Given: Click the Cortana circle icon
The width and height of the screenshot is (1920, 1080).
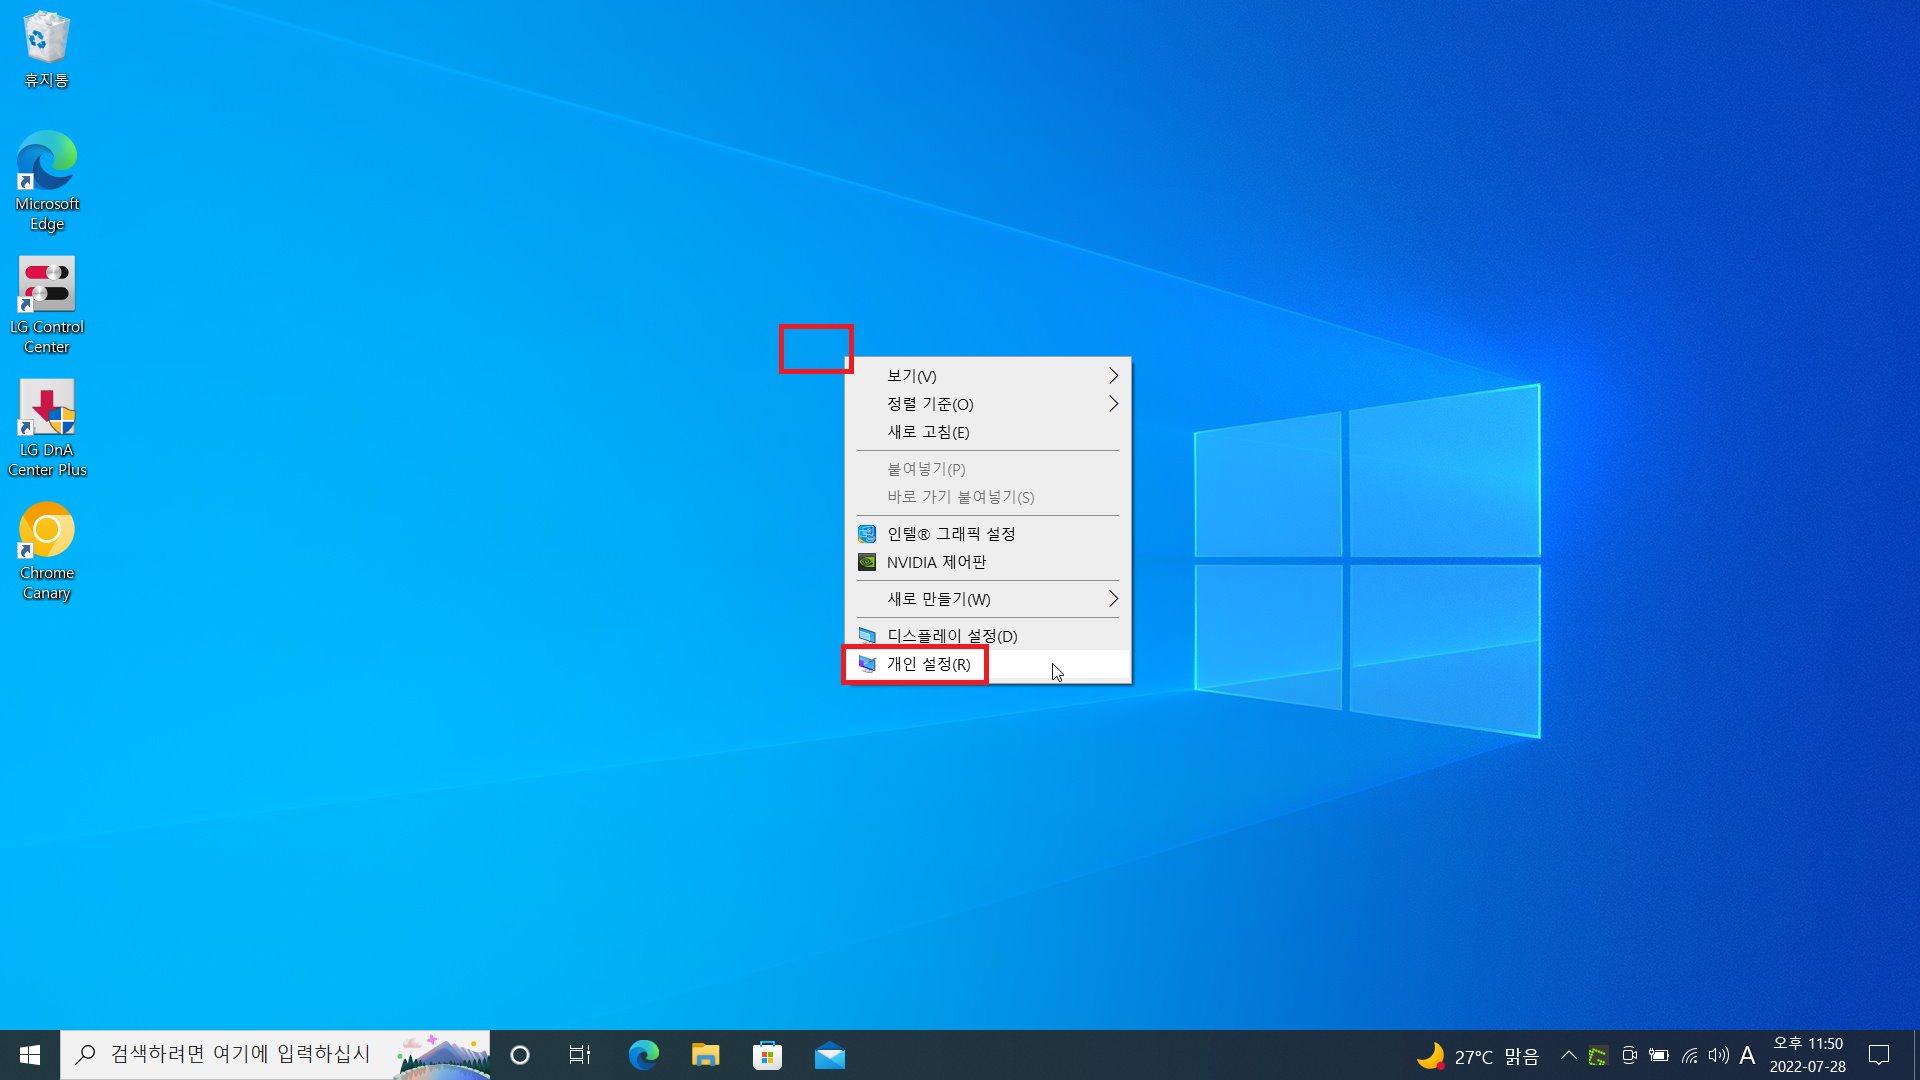Looking at the screenshot, I should pyautogui.click(x=519, y=1055).
